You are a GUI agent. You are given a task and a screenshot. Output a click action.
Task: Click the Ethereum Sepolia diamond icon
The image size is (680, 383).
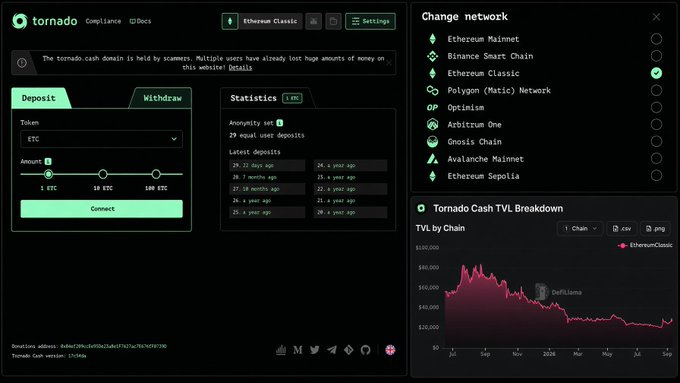432,176
